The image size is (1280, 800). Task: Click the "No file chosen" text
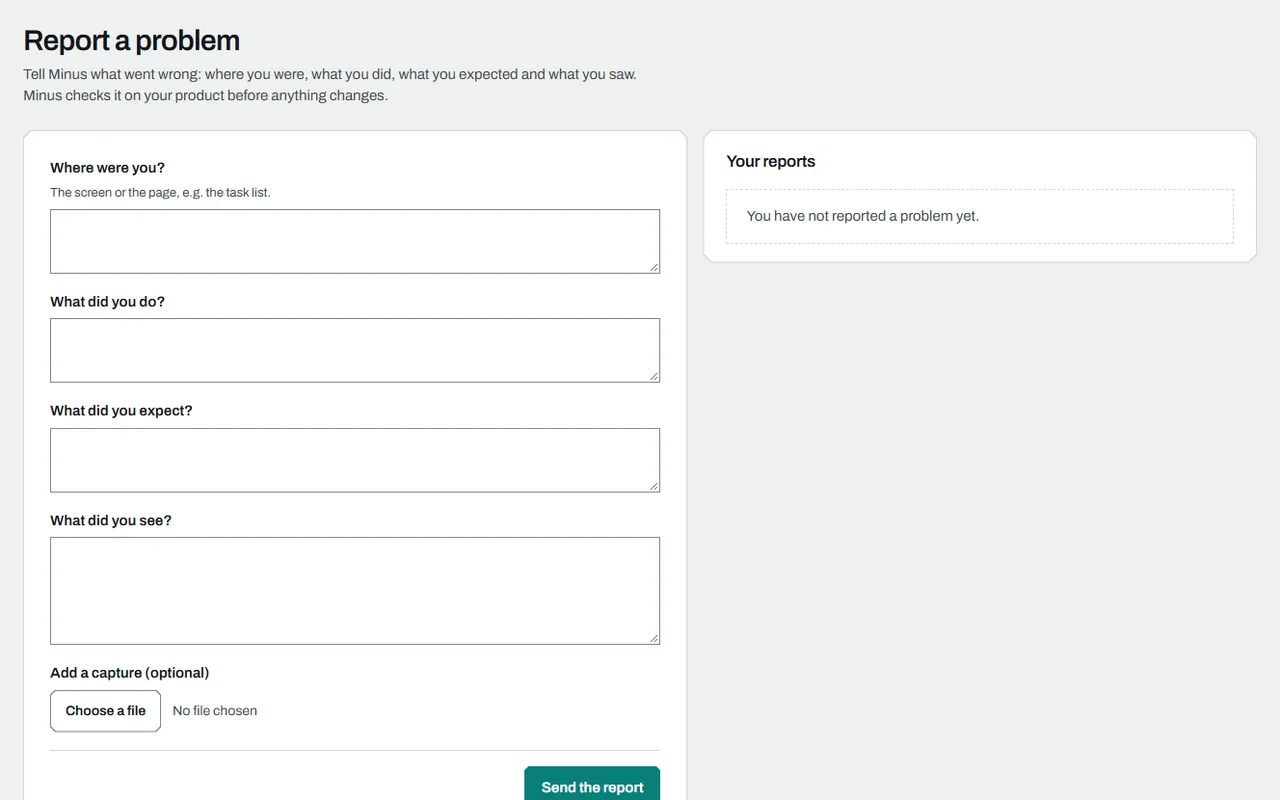(215, 711)
